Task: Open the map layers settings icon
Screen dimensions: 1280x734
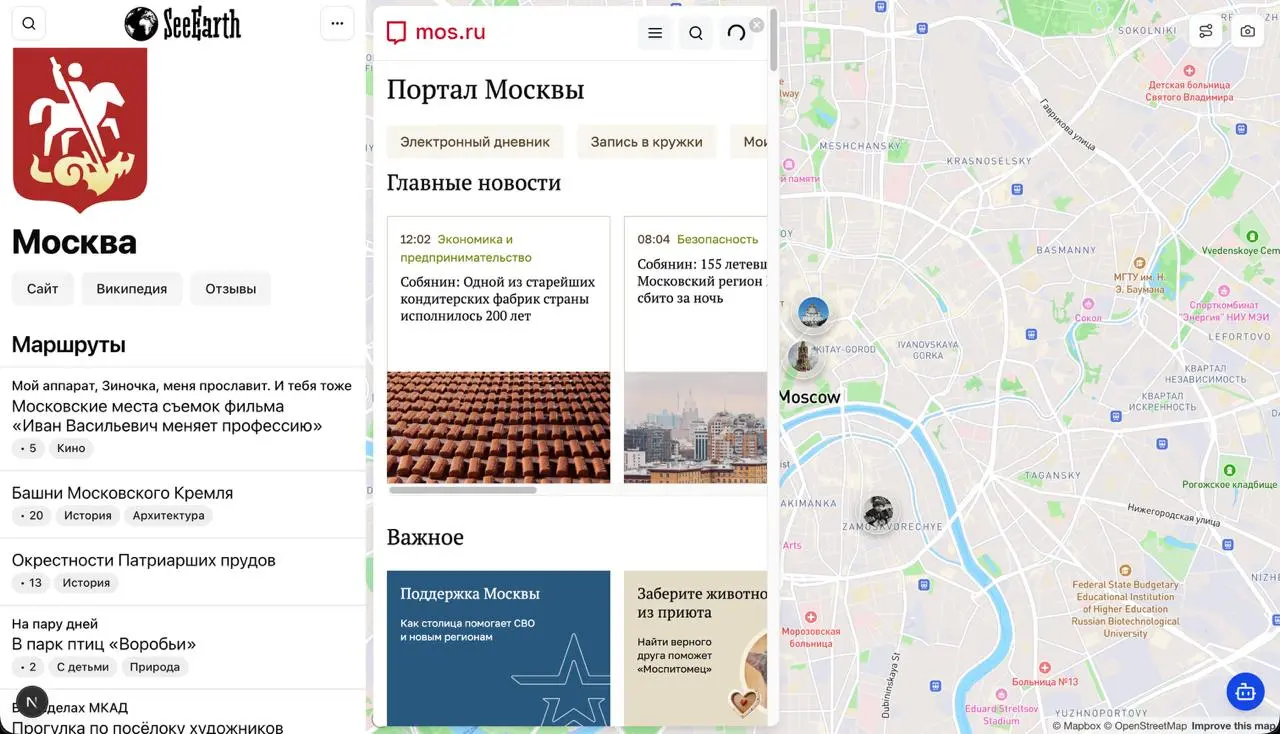Action: point(1206,31)
